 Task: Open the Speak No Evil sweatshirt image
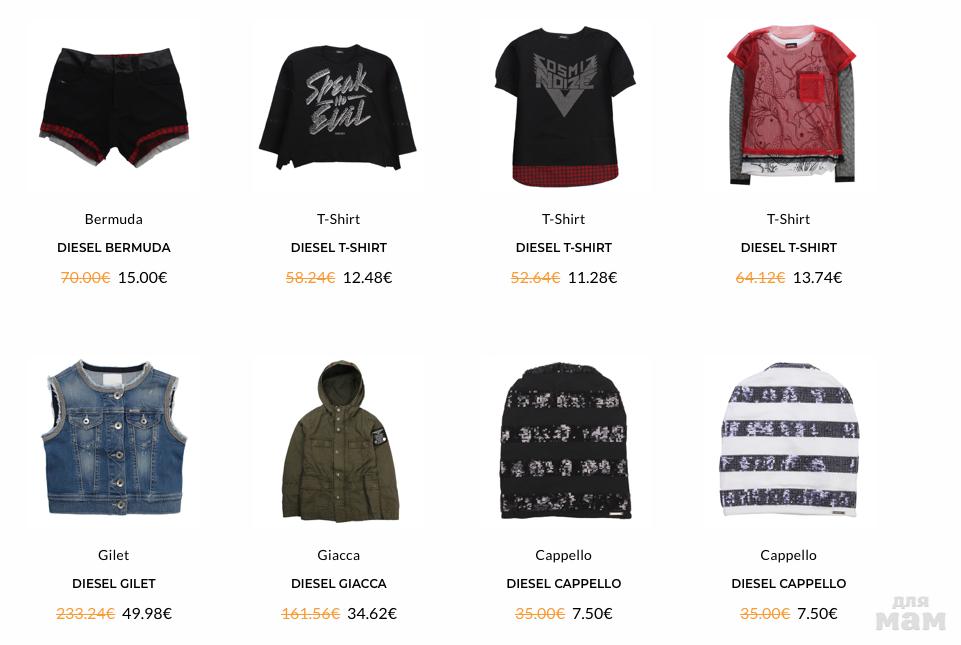(338, 106)
